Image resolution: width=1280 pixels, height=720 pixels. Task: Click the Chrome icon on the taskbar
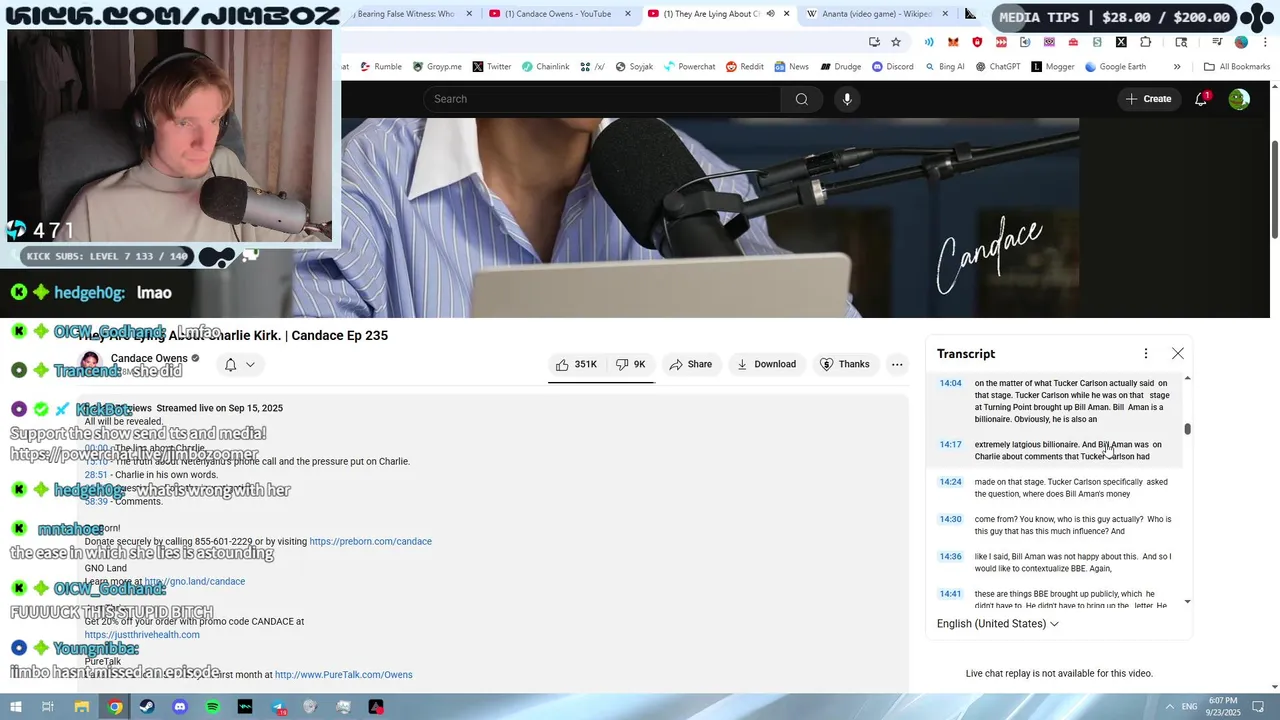pyautogui.click(x=115, y=707)
